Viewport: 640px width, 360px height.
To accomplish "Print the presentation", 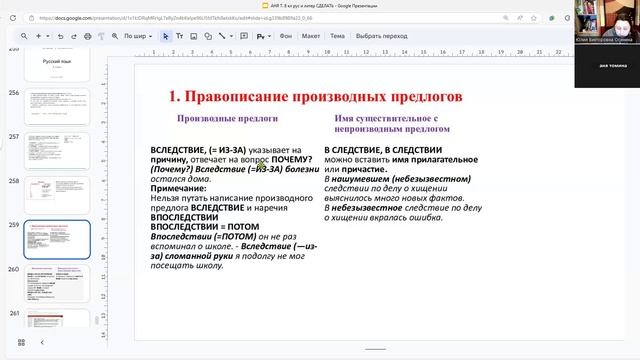I will [88, 36].
